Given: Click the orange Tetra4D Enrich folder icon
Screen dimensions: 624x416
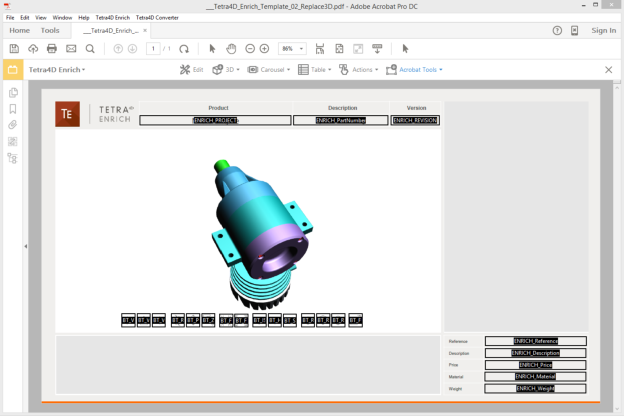Looking at the screenshot, I should [x=13, y=70].
